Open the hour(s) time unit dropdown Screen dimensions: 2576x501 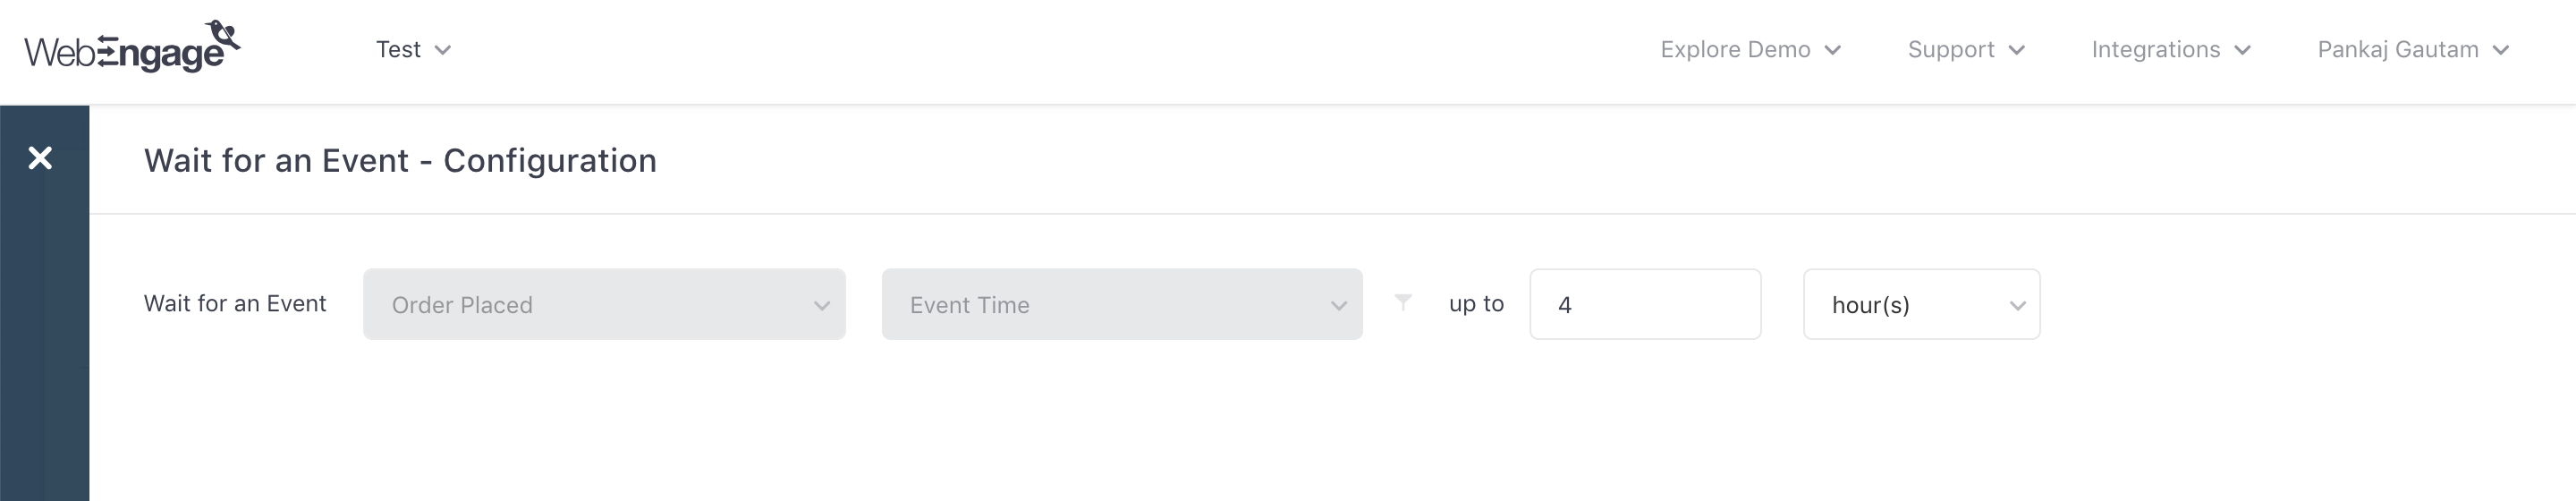tap(1921, 304)
